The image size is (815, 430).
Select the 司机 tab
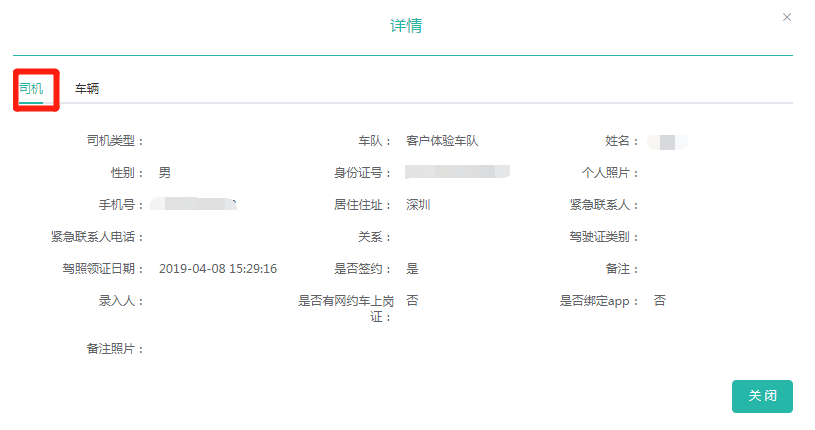click(31, 89)
